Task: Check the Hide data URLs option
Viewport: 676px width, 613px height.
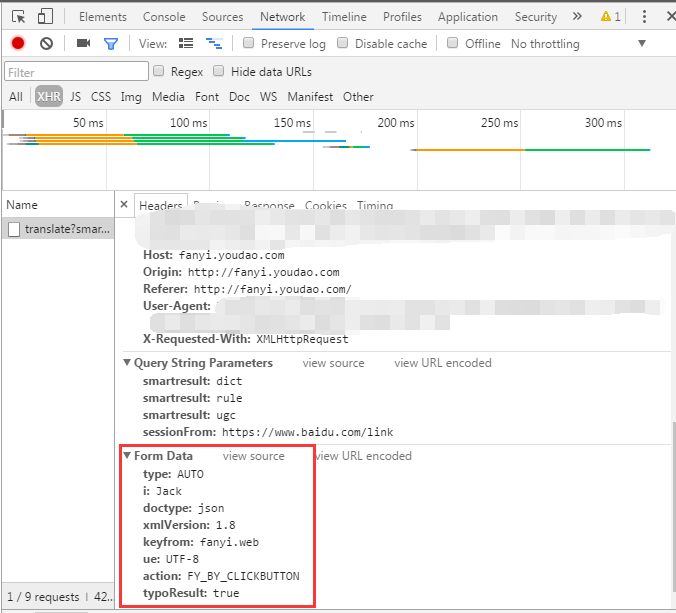Action: (219, 71)
